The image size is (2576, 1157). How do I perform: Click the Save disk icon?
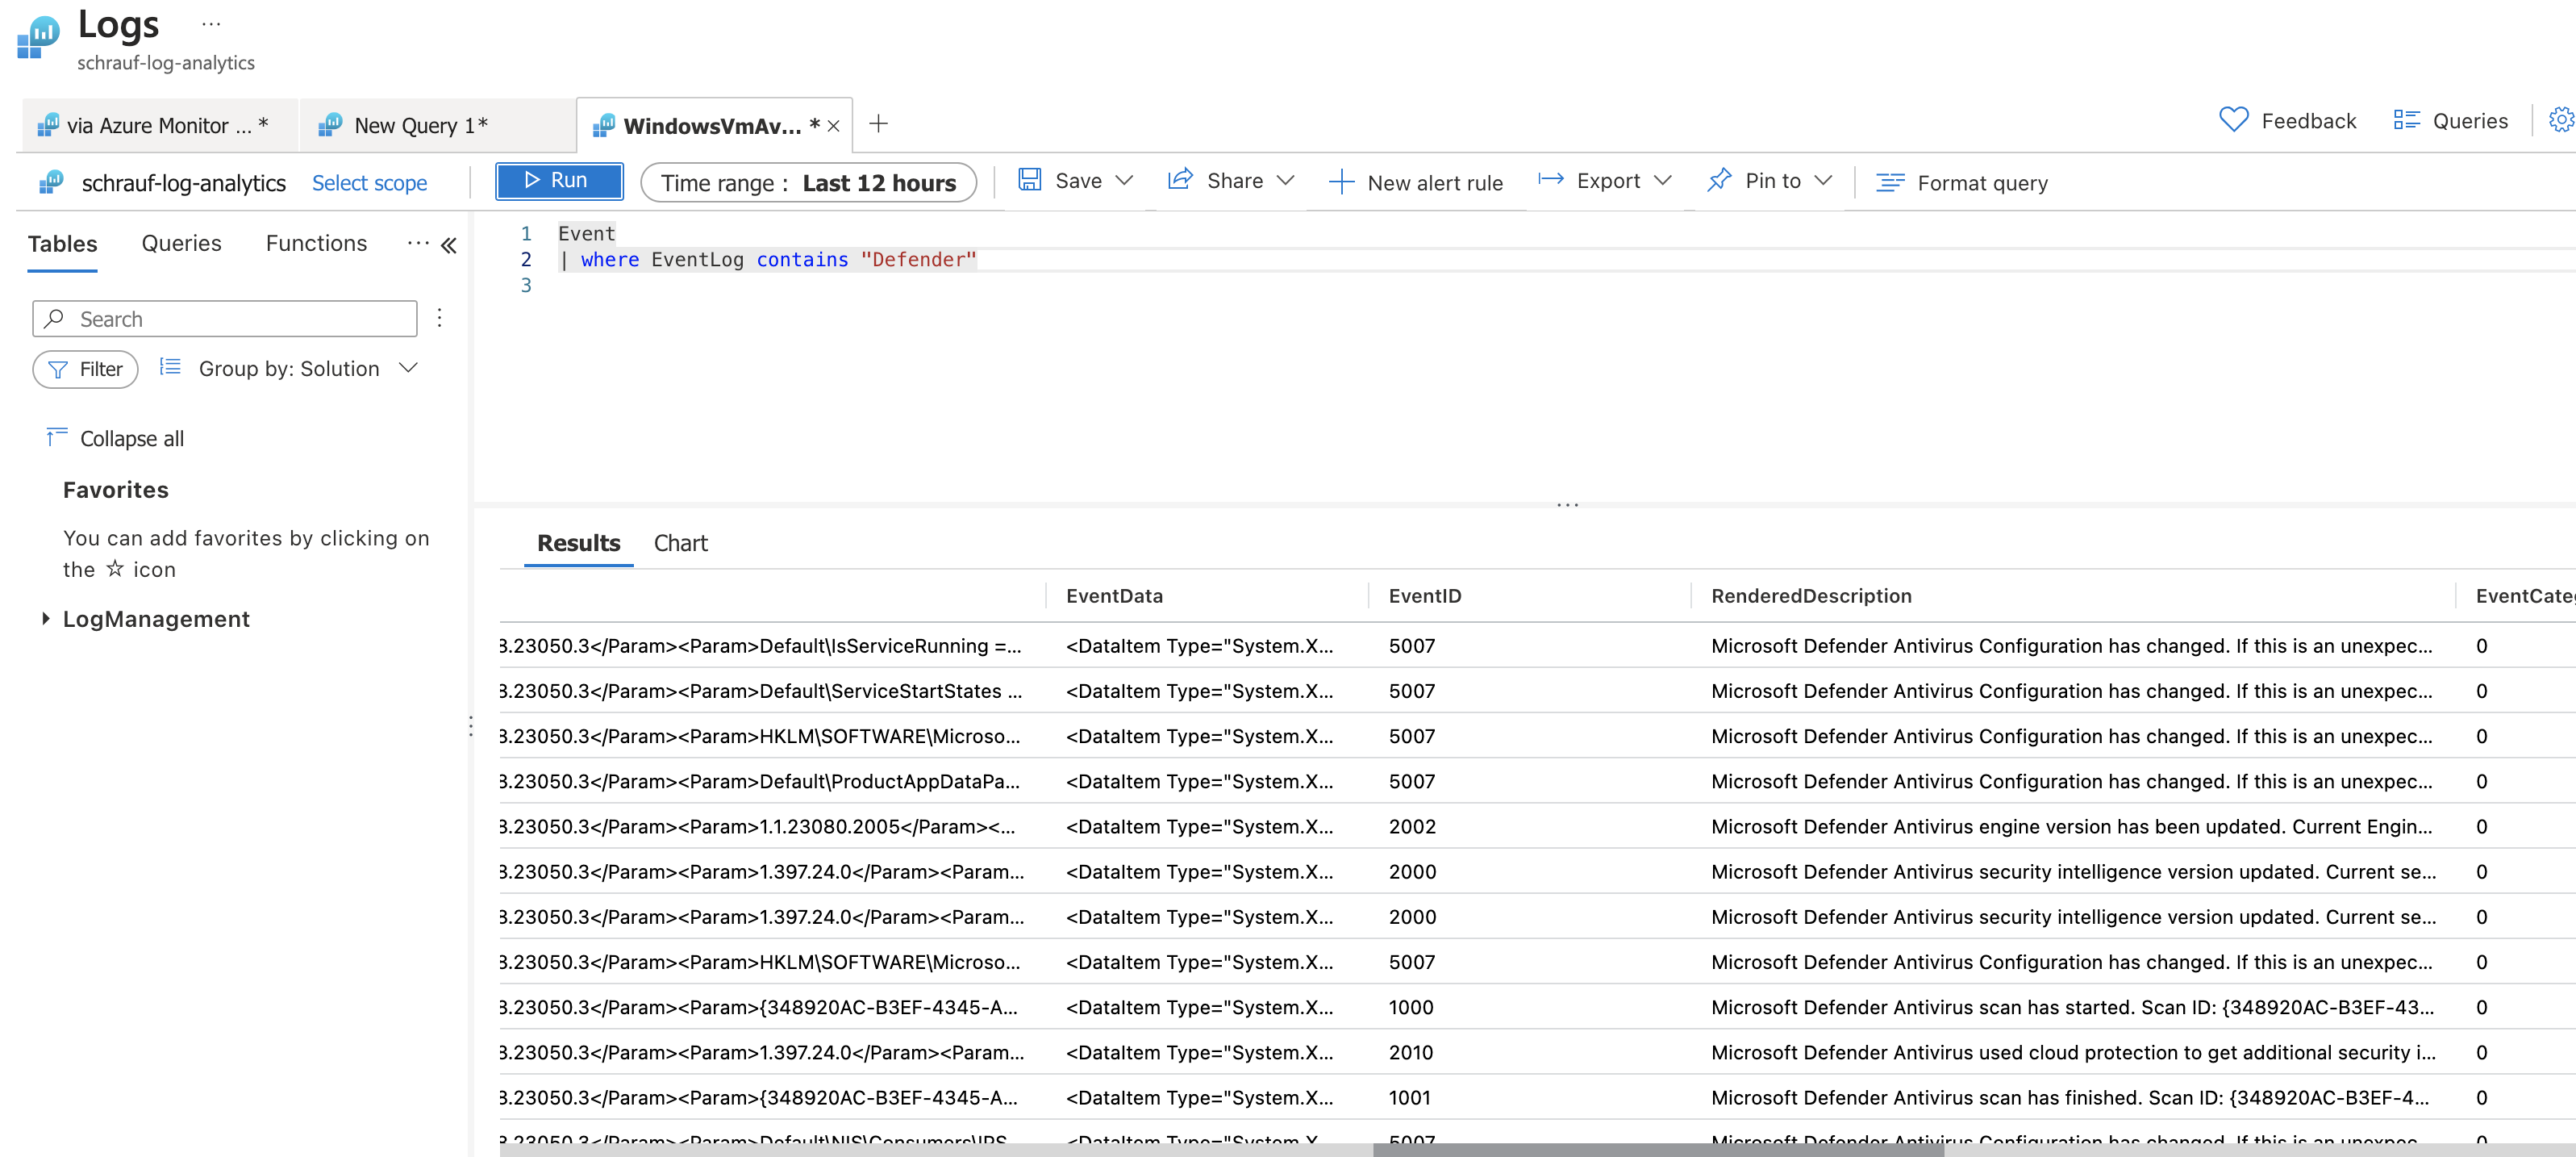coord(1029,180)
